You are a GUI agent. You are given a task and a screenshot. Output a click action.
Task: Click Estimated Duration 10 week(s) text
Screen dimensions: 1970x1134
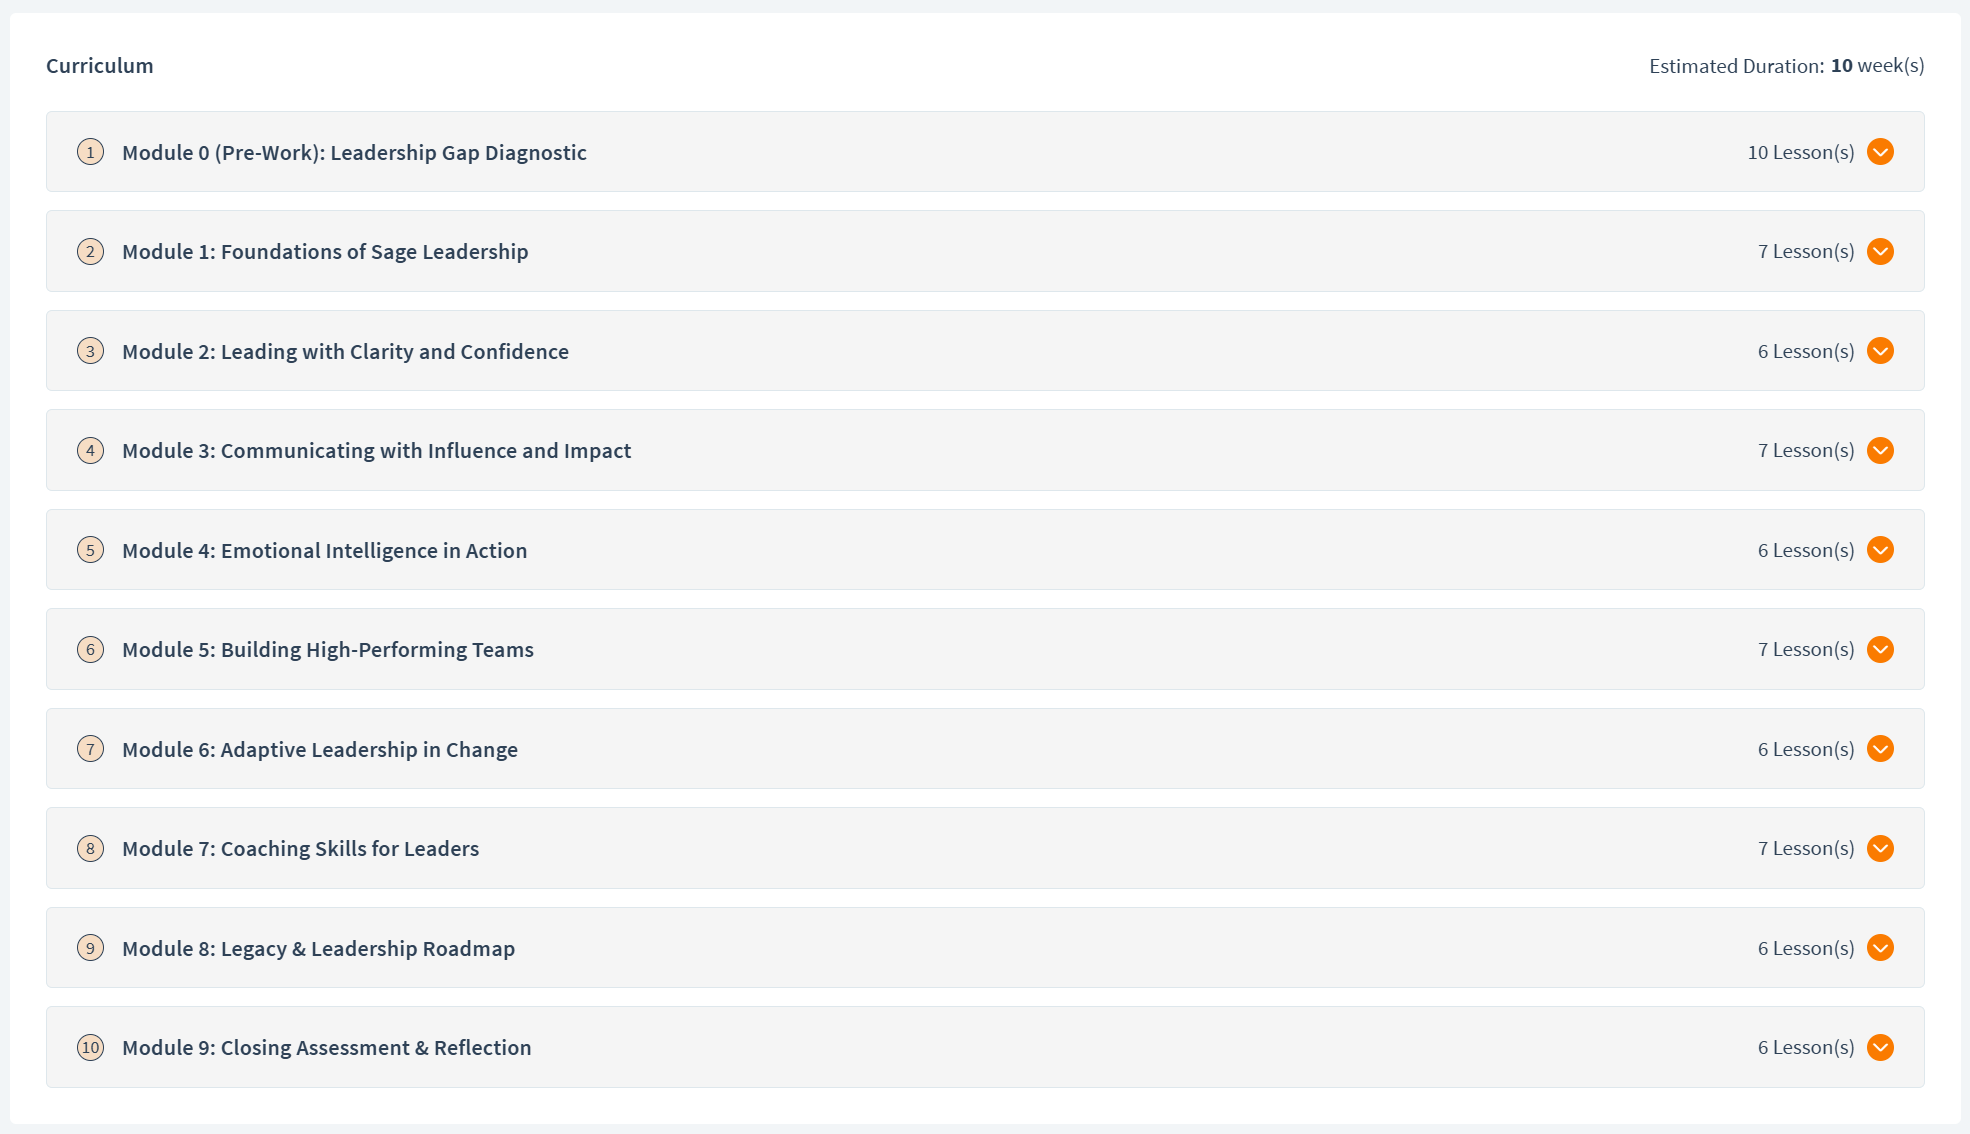1786,66
